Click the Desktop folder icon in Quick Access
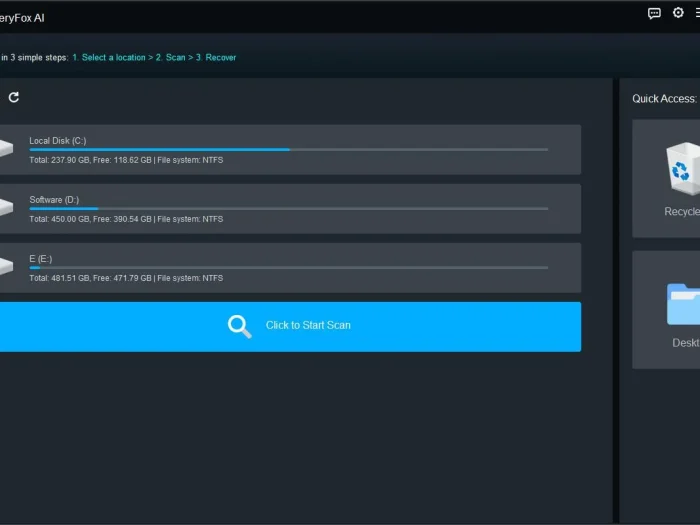This screenshot has width=700, height=525. tap(684, 303)
